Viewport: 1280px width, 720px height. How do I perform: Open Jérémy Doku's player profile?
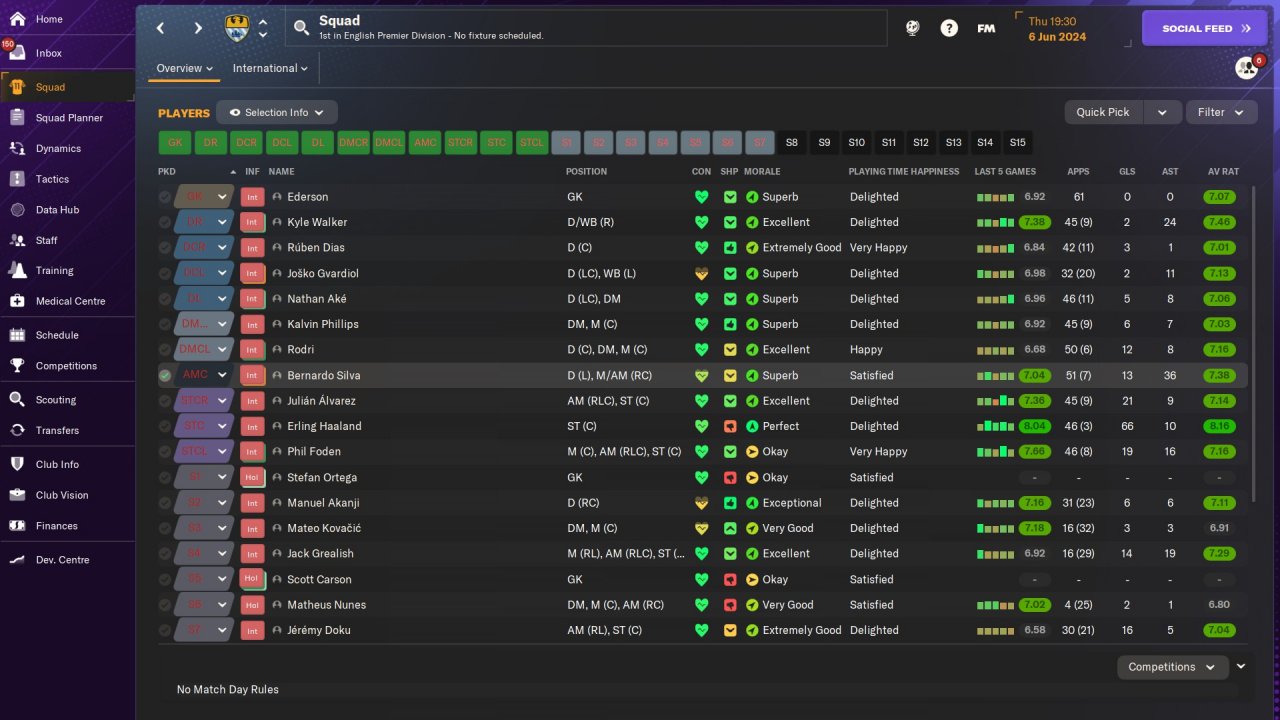319,630
